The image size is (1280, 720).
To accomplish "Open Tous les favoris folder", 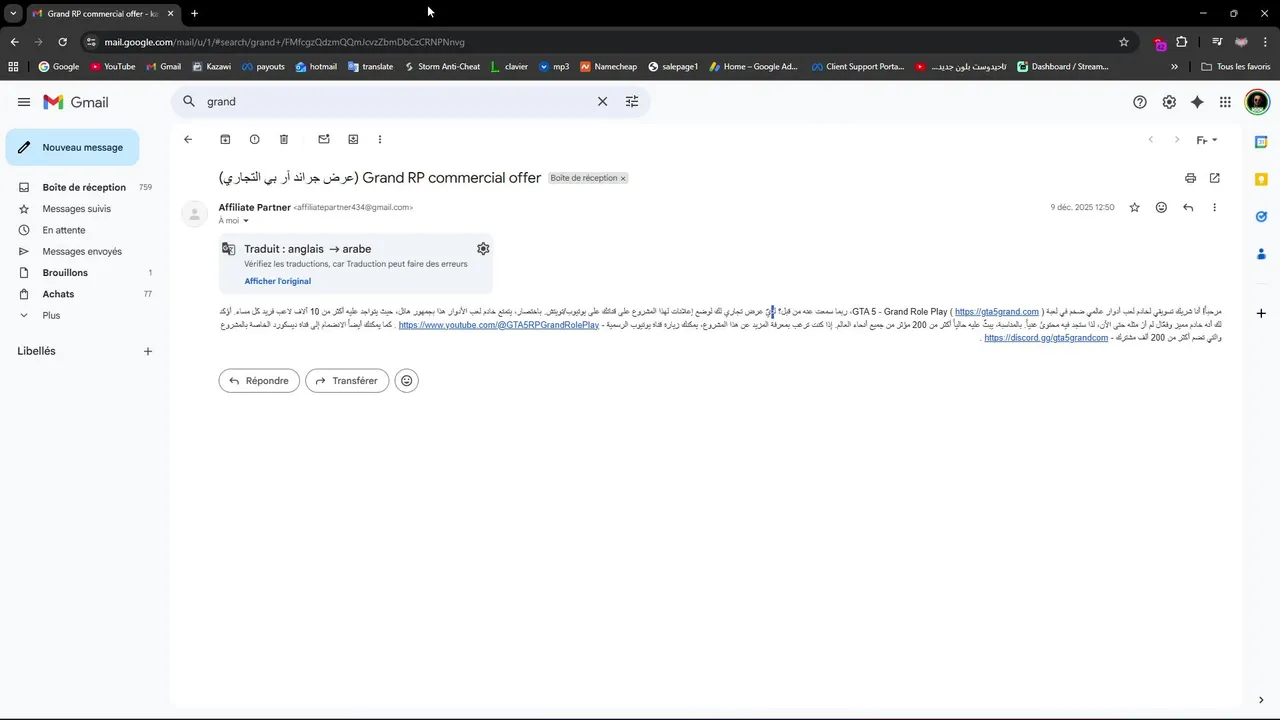I will pos(1235,67).
